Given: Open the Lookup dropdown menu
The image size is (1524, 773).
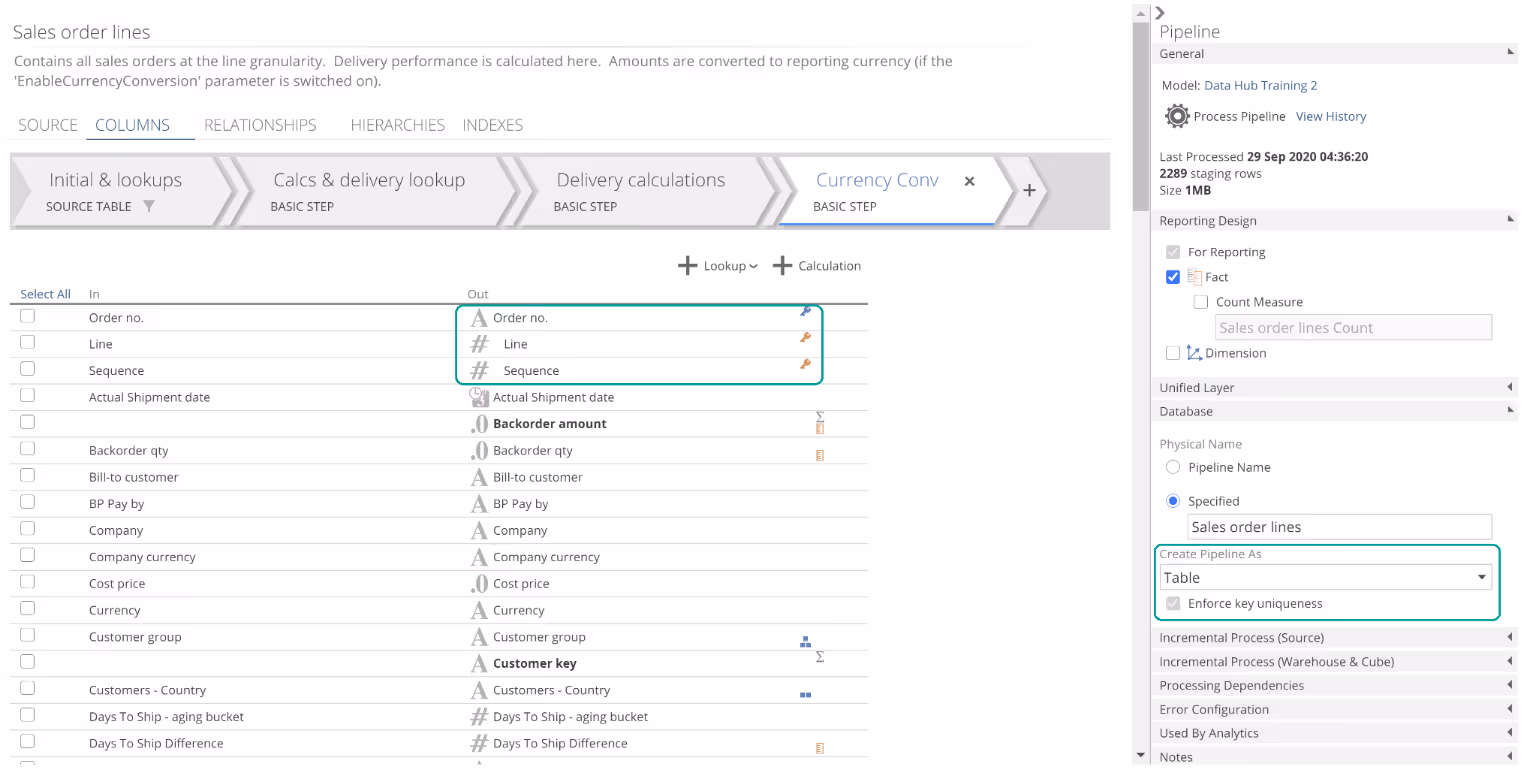Looking at the screenshot, I should (x=718, y=266).
